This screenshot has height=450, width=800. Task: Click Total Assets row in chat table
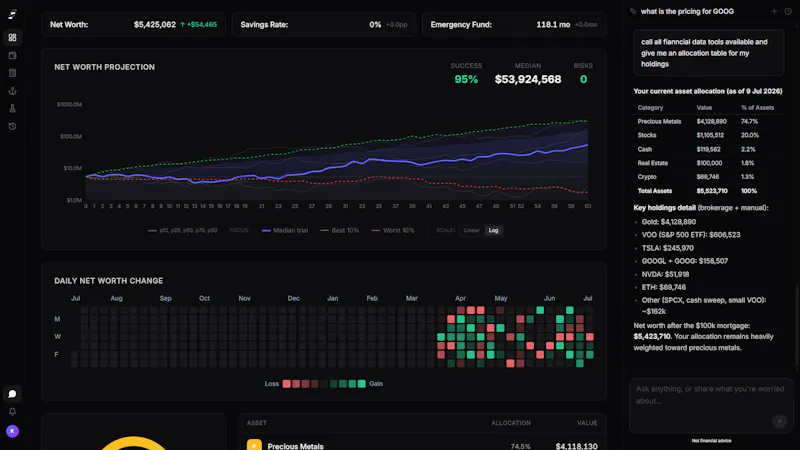click(709, 191)
